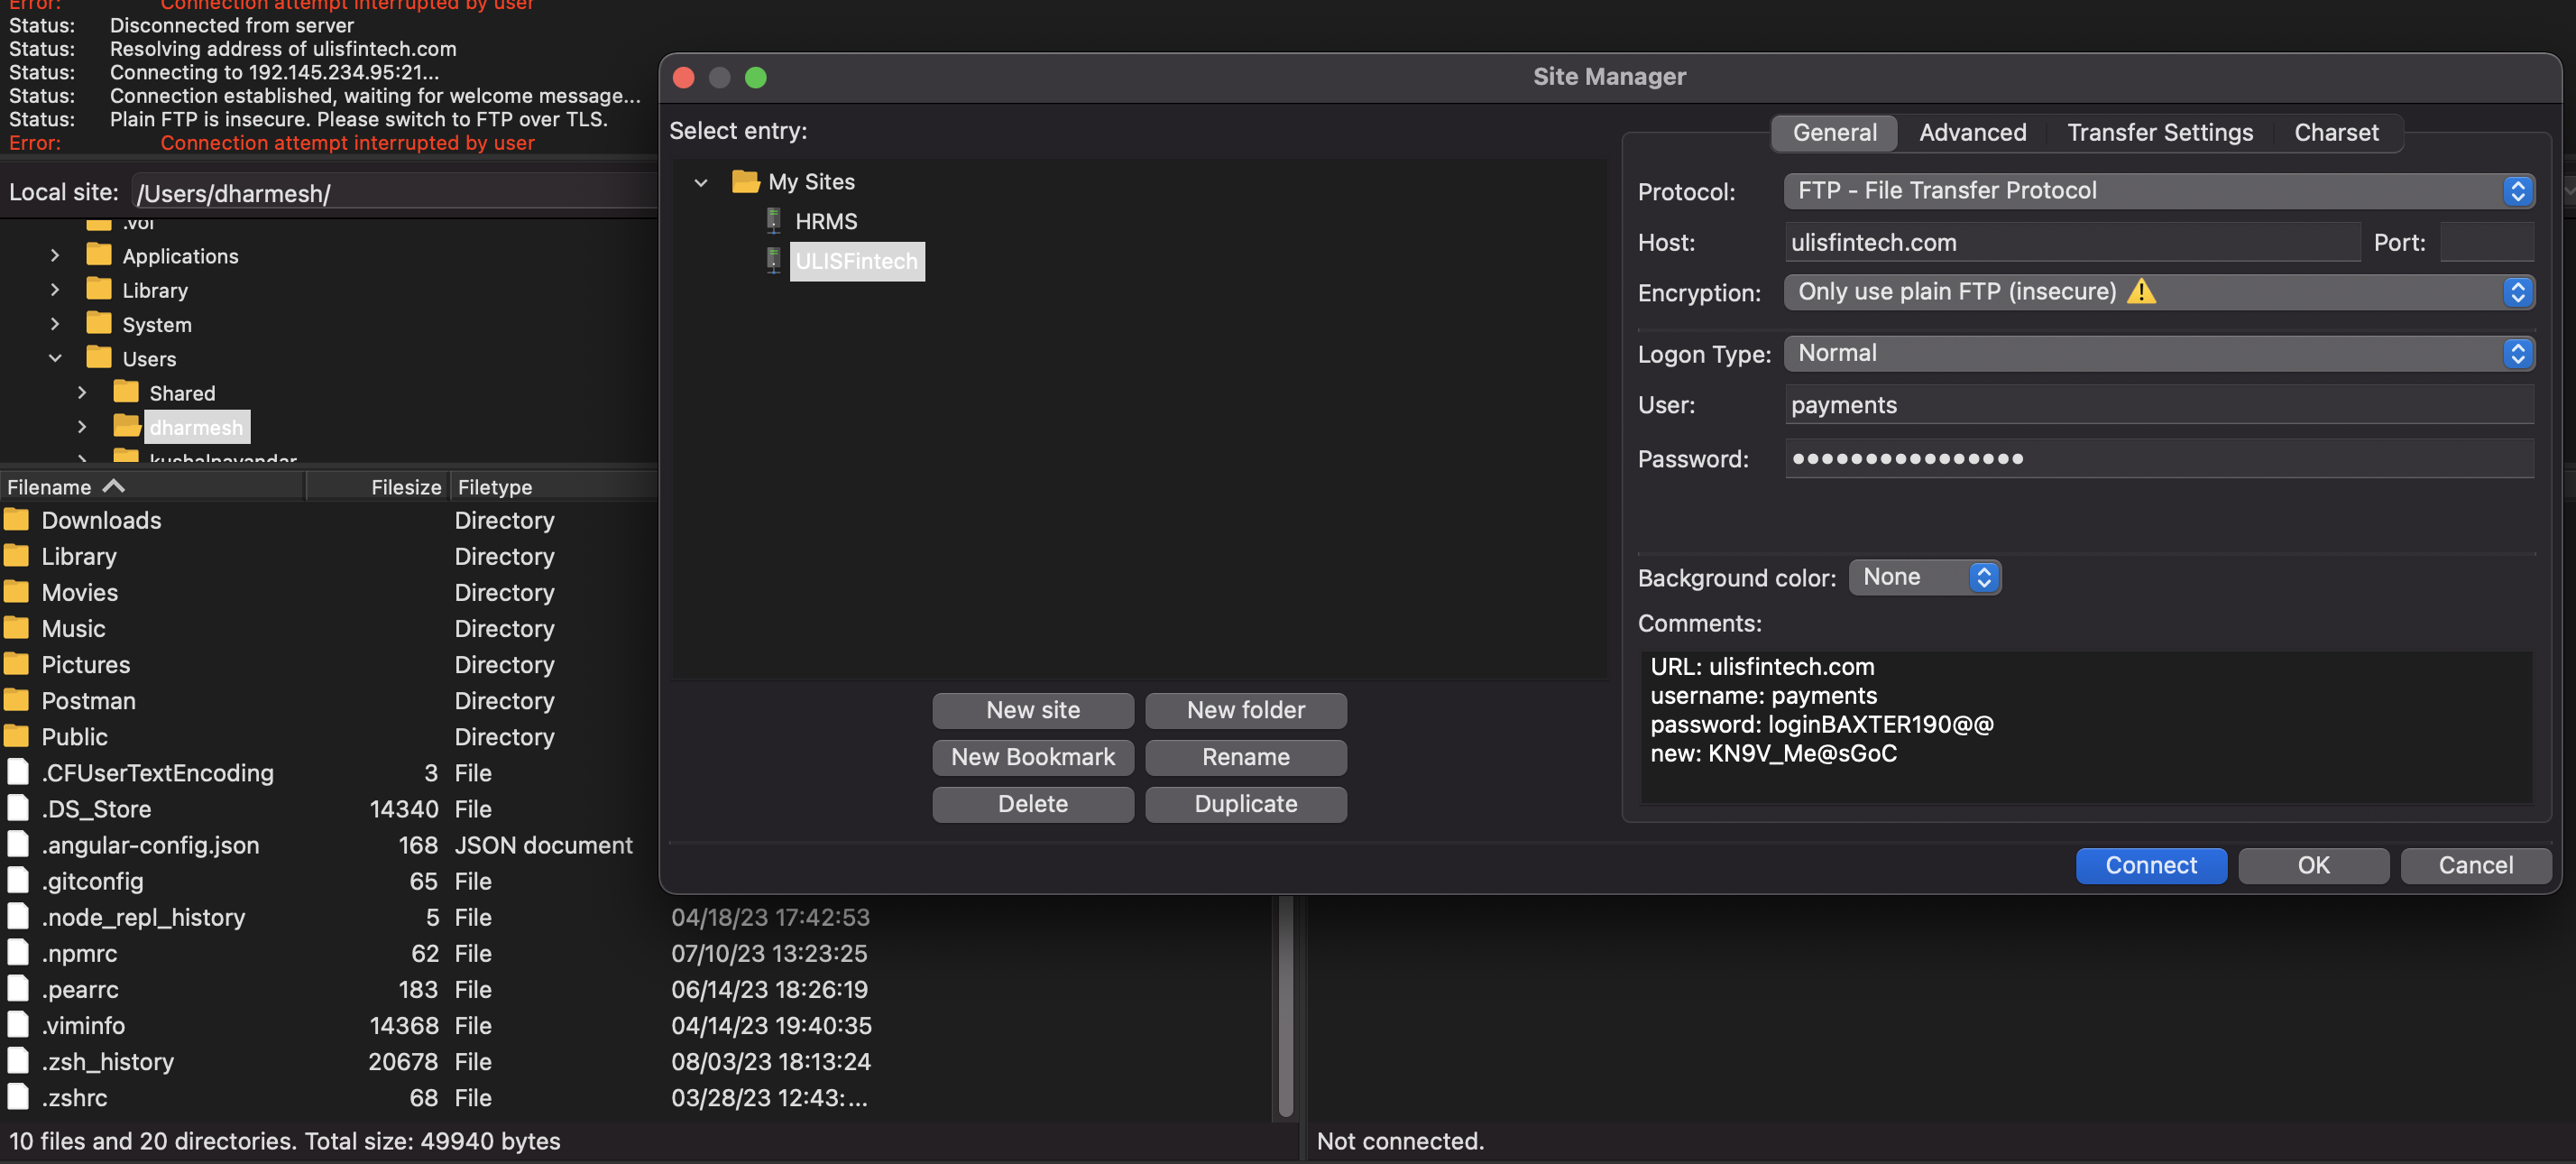Image resolution: width=2576 pixels, height=1164 pixels.
Task: Click the .zshrc file icon
Action: (x=18, y=1097)
